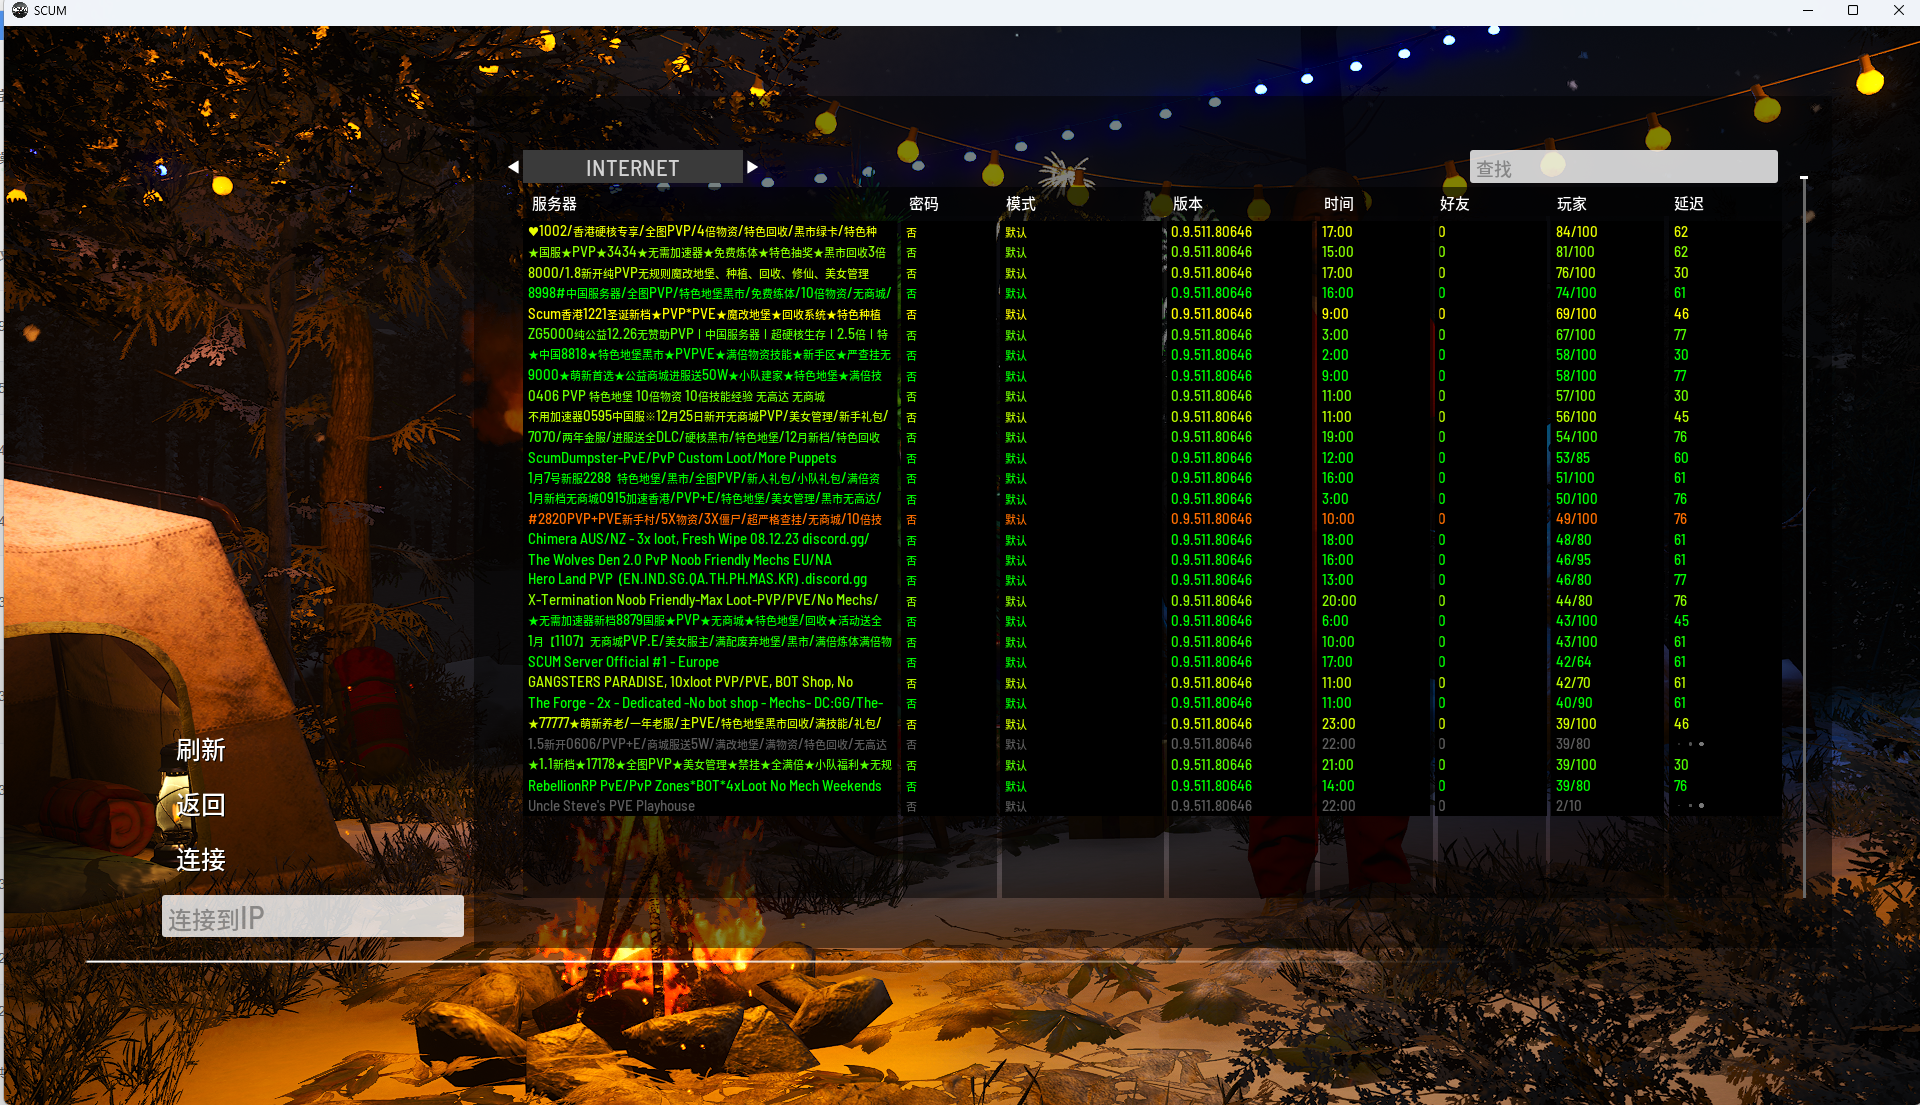Click player count 53/85

click(x=1573, y=458)
